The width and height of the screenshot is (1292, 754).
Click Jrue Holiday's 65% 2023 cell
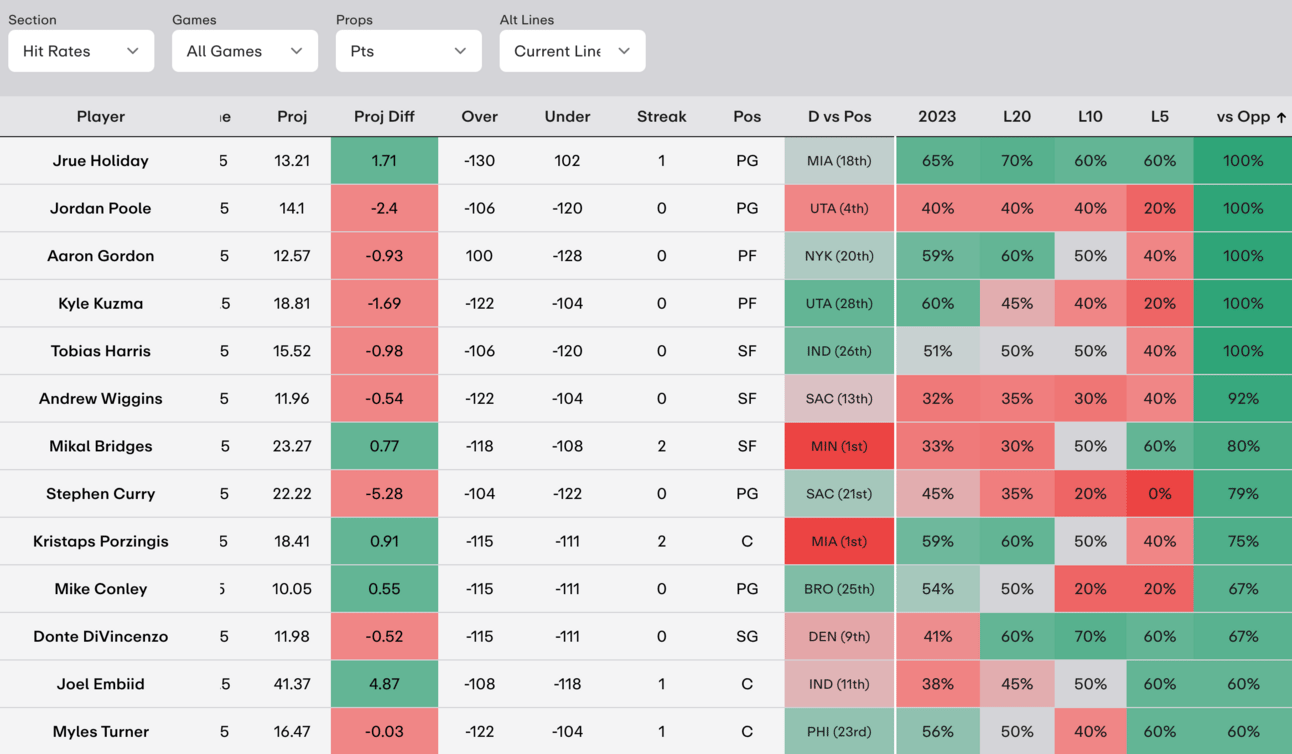pyautogui.click(x=938, y=160)
